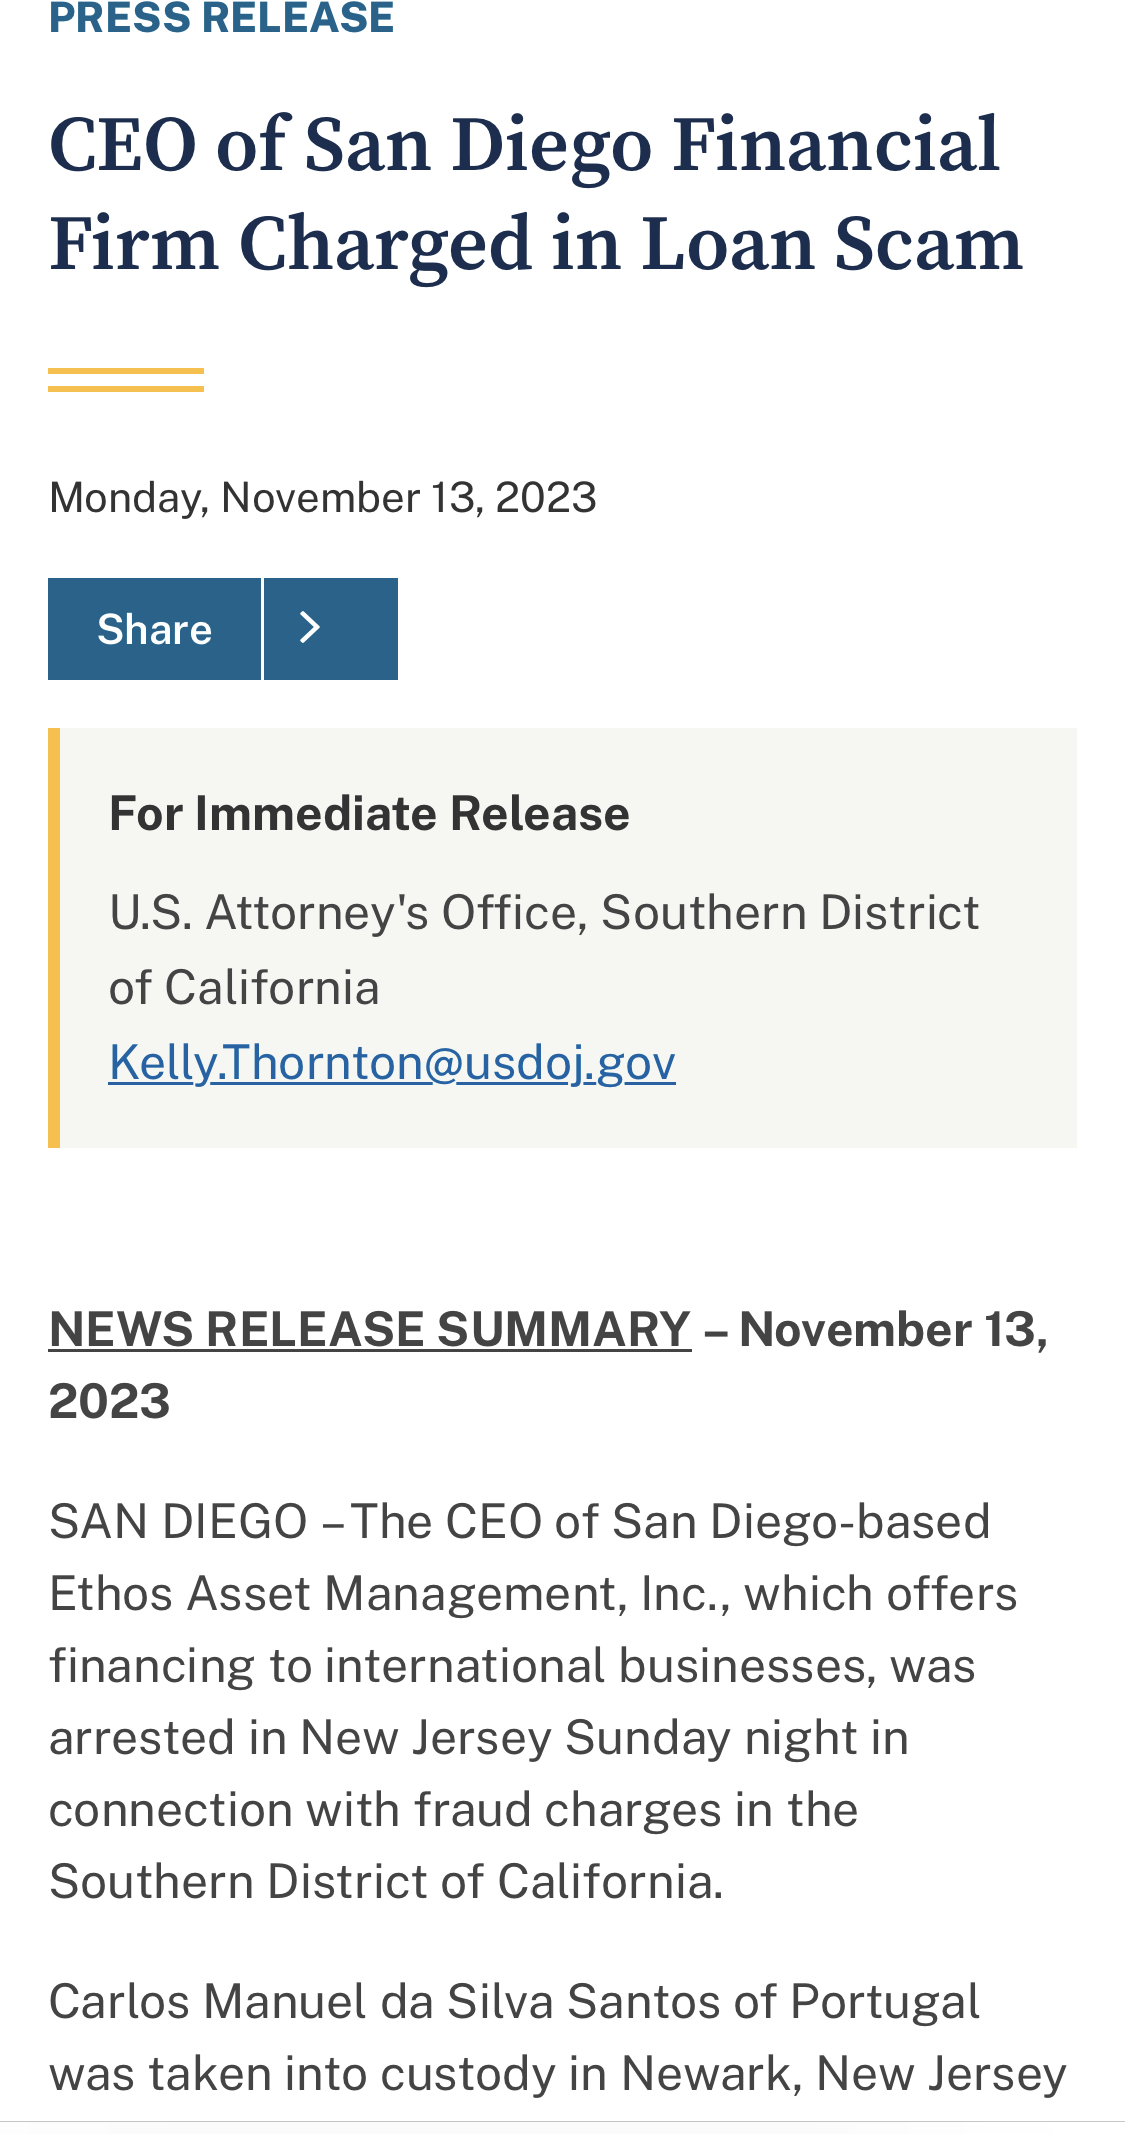1125x2134 pixels.
Task: Click the SAN DIEGO dateline opening the paragraph
Action: [178, 1522]
